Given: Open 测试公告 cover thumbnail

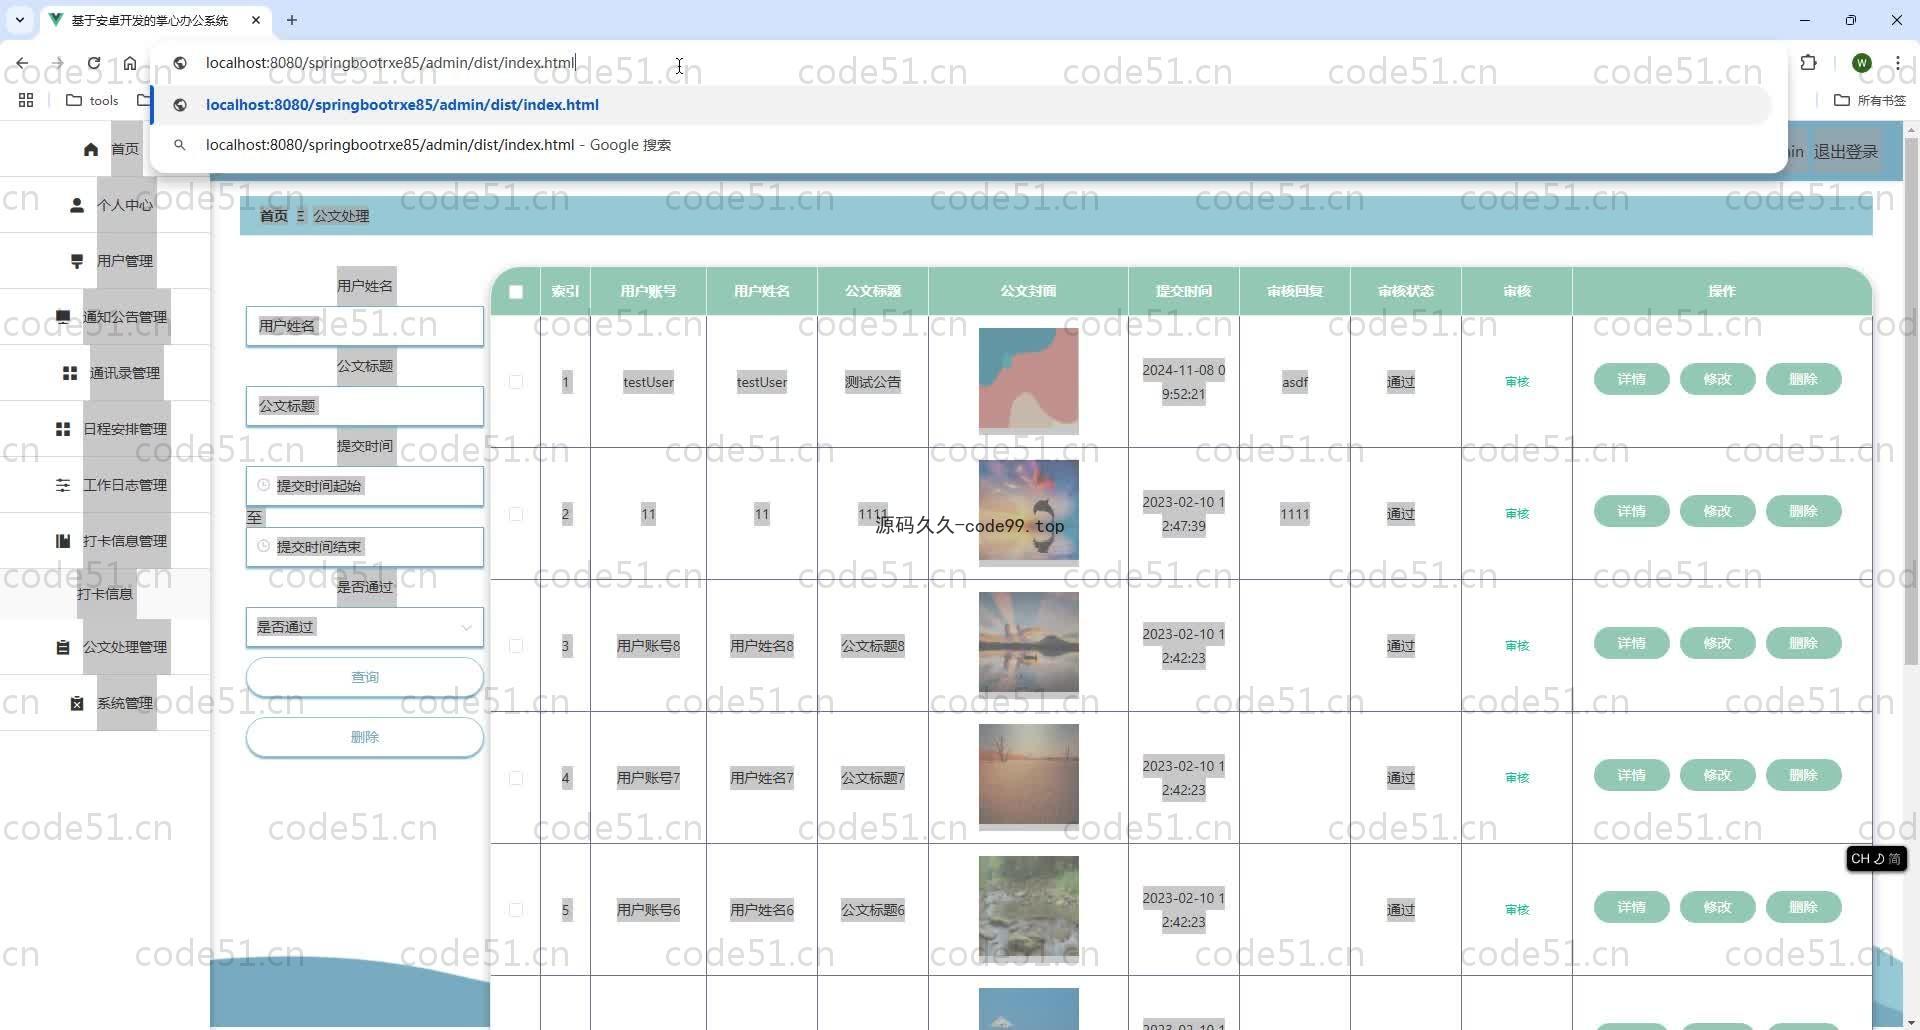Looking at the screenshot, I should tap(1028, 378).
